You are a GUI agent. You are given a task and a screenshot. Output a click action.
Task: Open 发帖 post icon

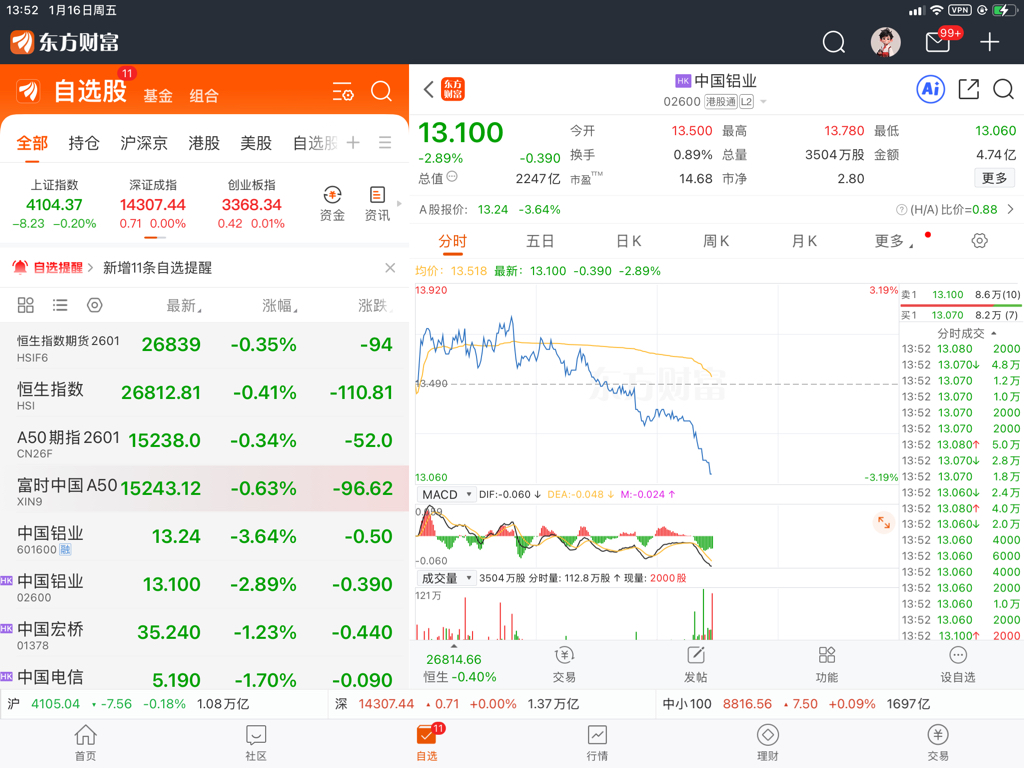click(696, 664)
